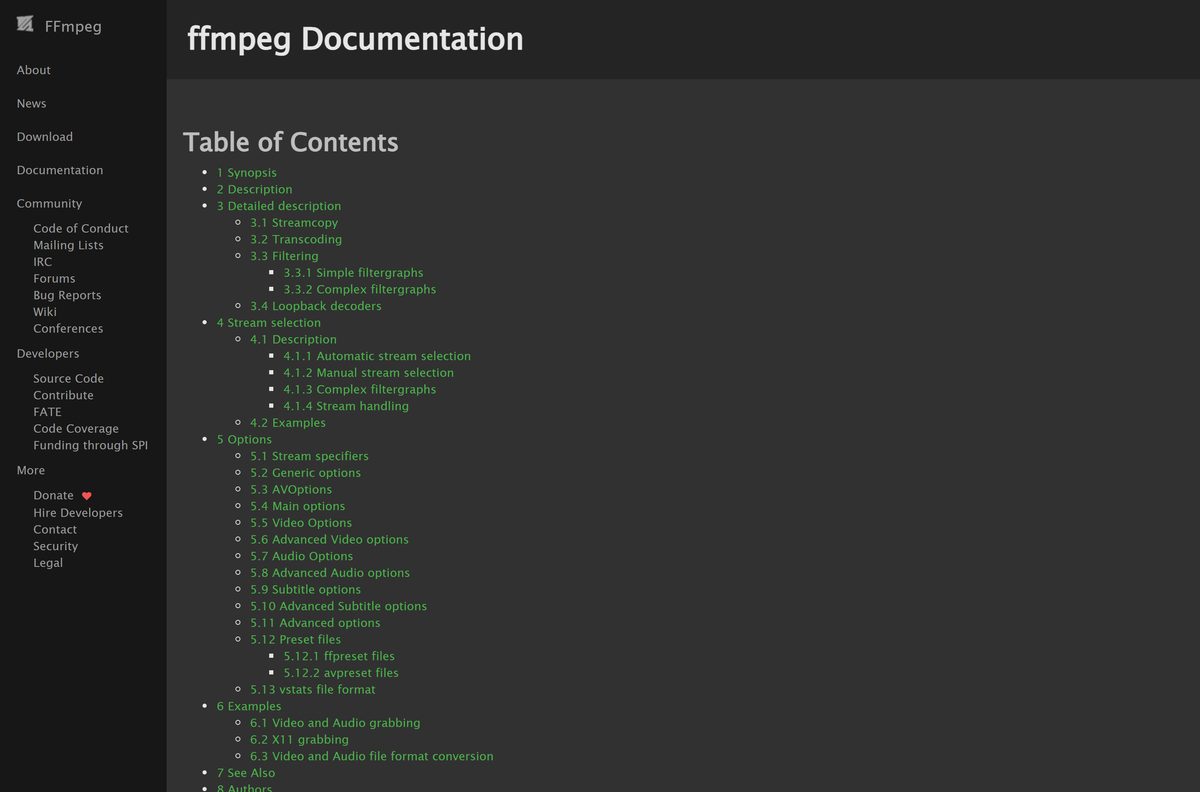Open 3.2 Transcoding section
Viewport: 1200px width, 792px height.
[x=296, y=239]
